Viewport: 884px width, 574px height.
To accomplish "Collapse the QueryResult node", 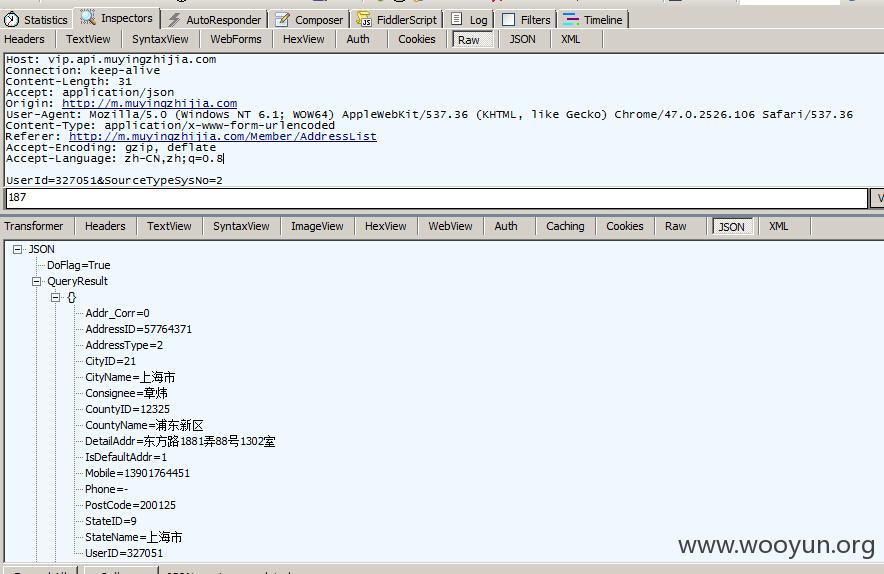I will tap(37, 281).
